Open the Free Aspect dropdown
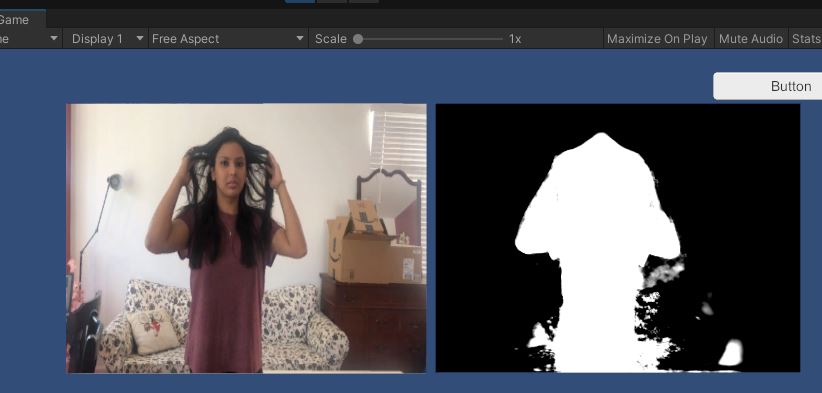 228,39
